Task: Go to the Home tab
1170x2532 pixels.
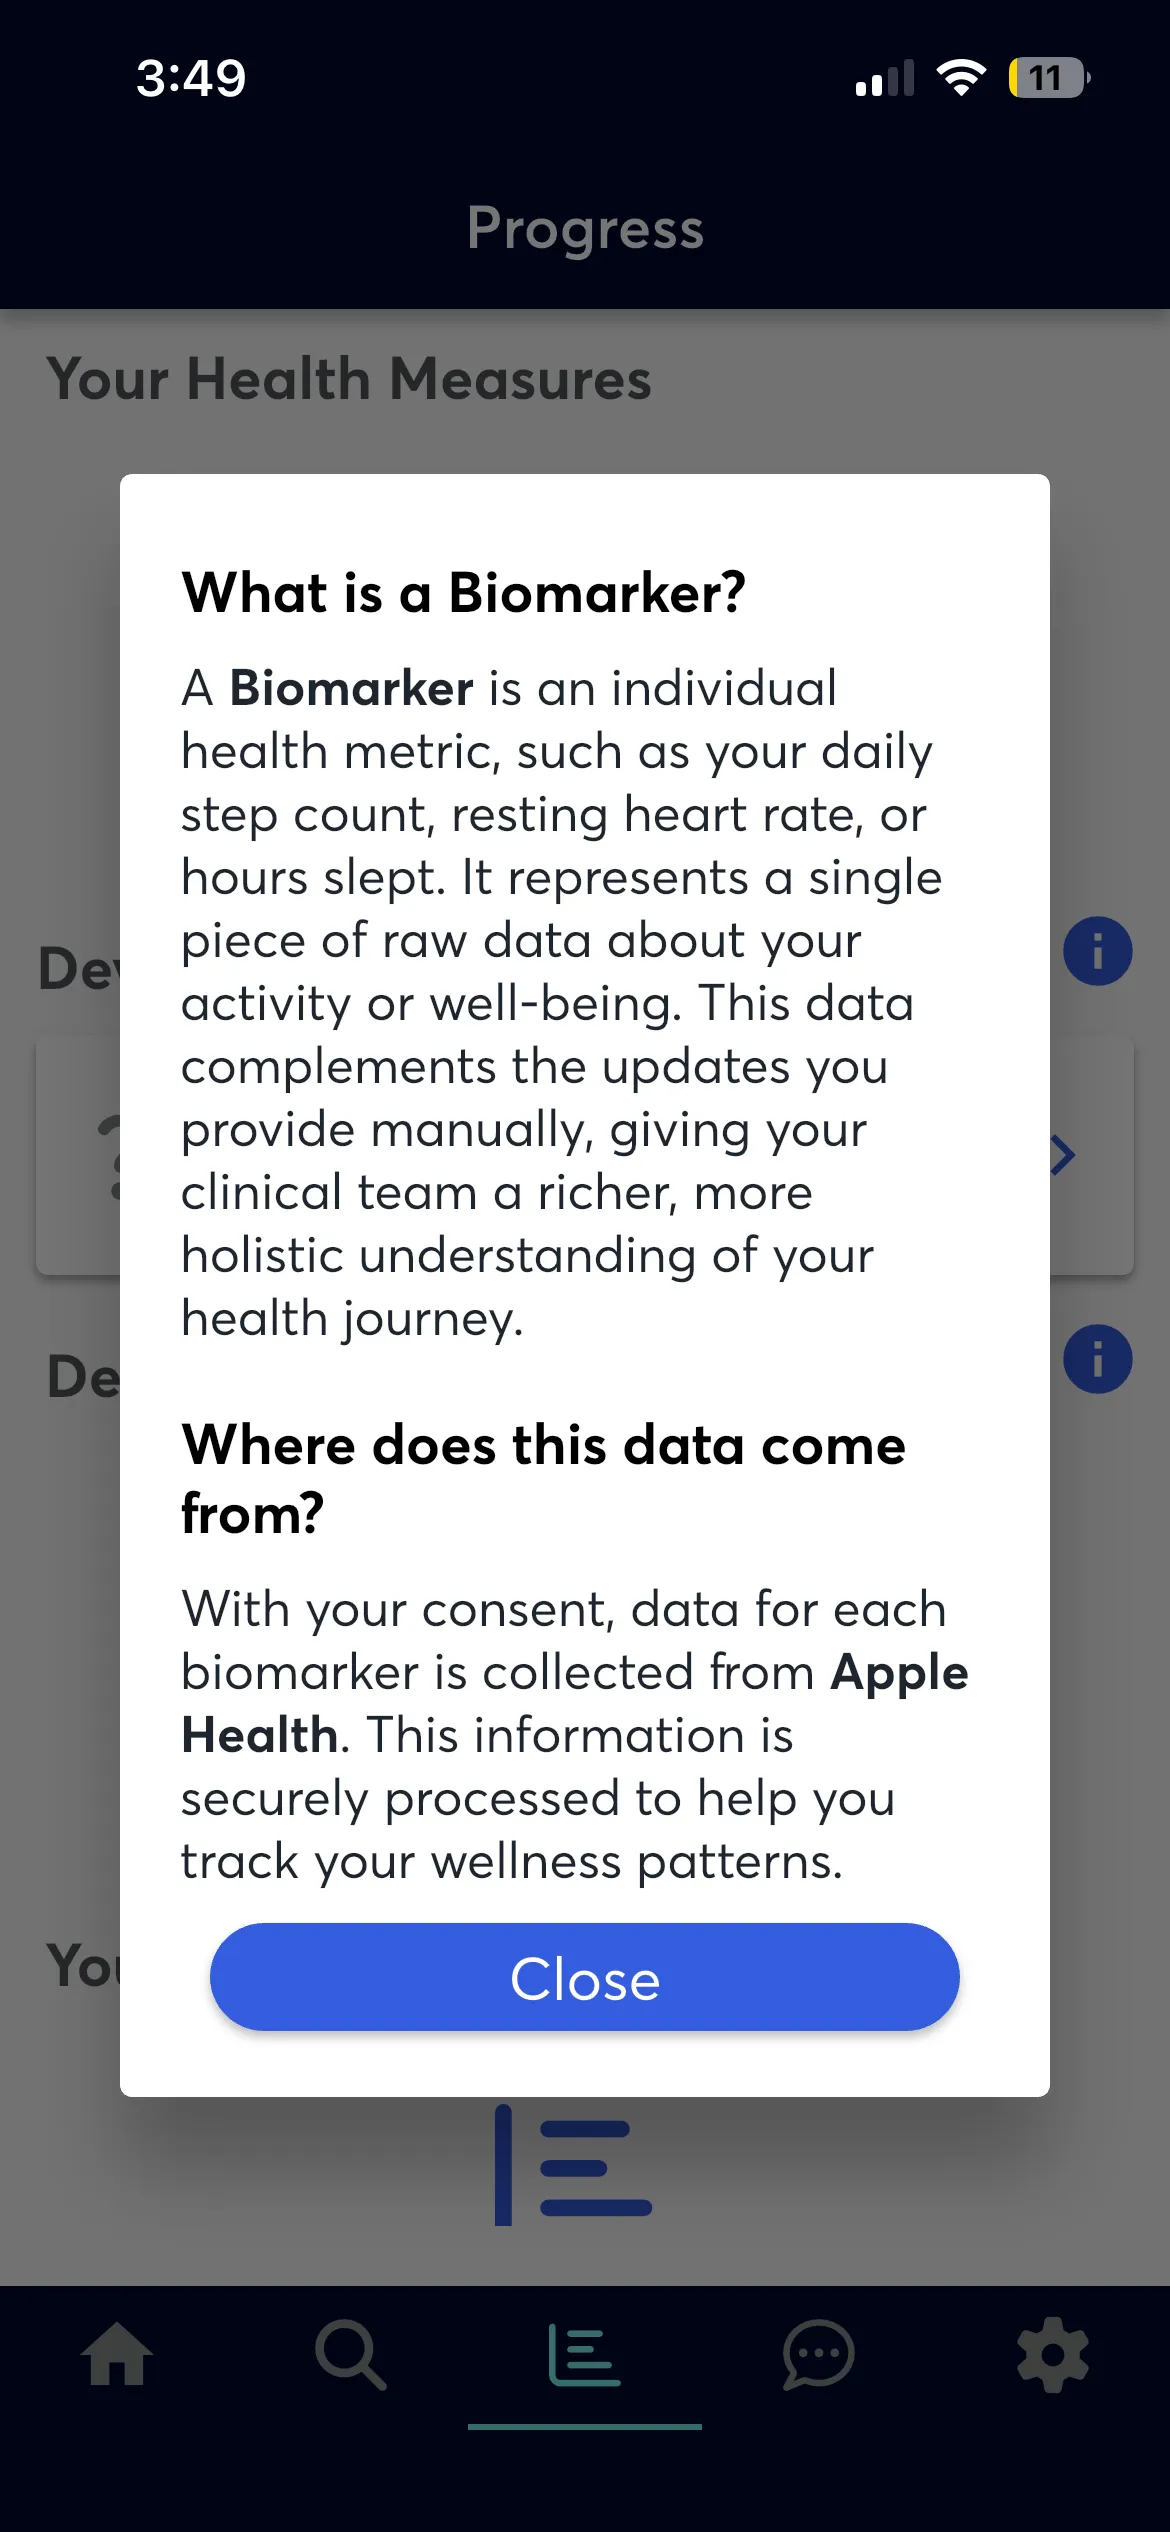Action: click(x=117, y=2354)
